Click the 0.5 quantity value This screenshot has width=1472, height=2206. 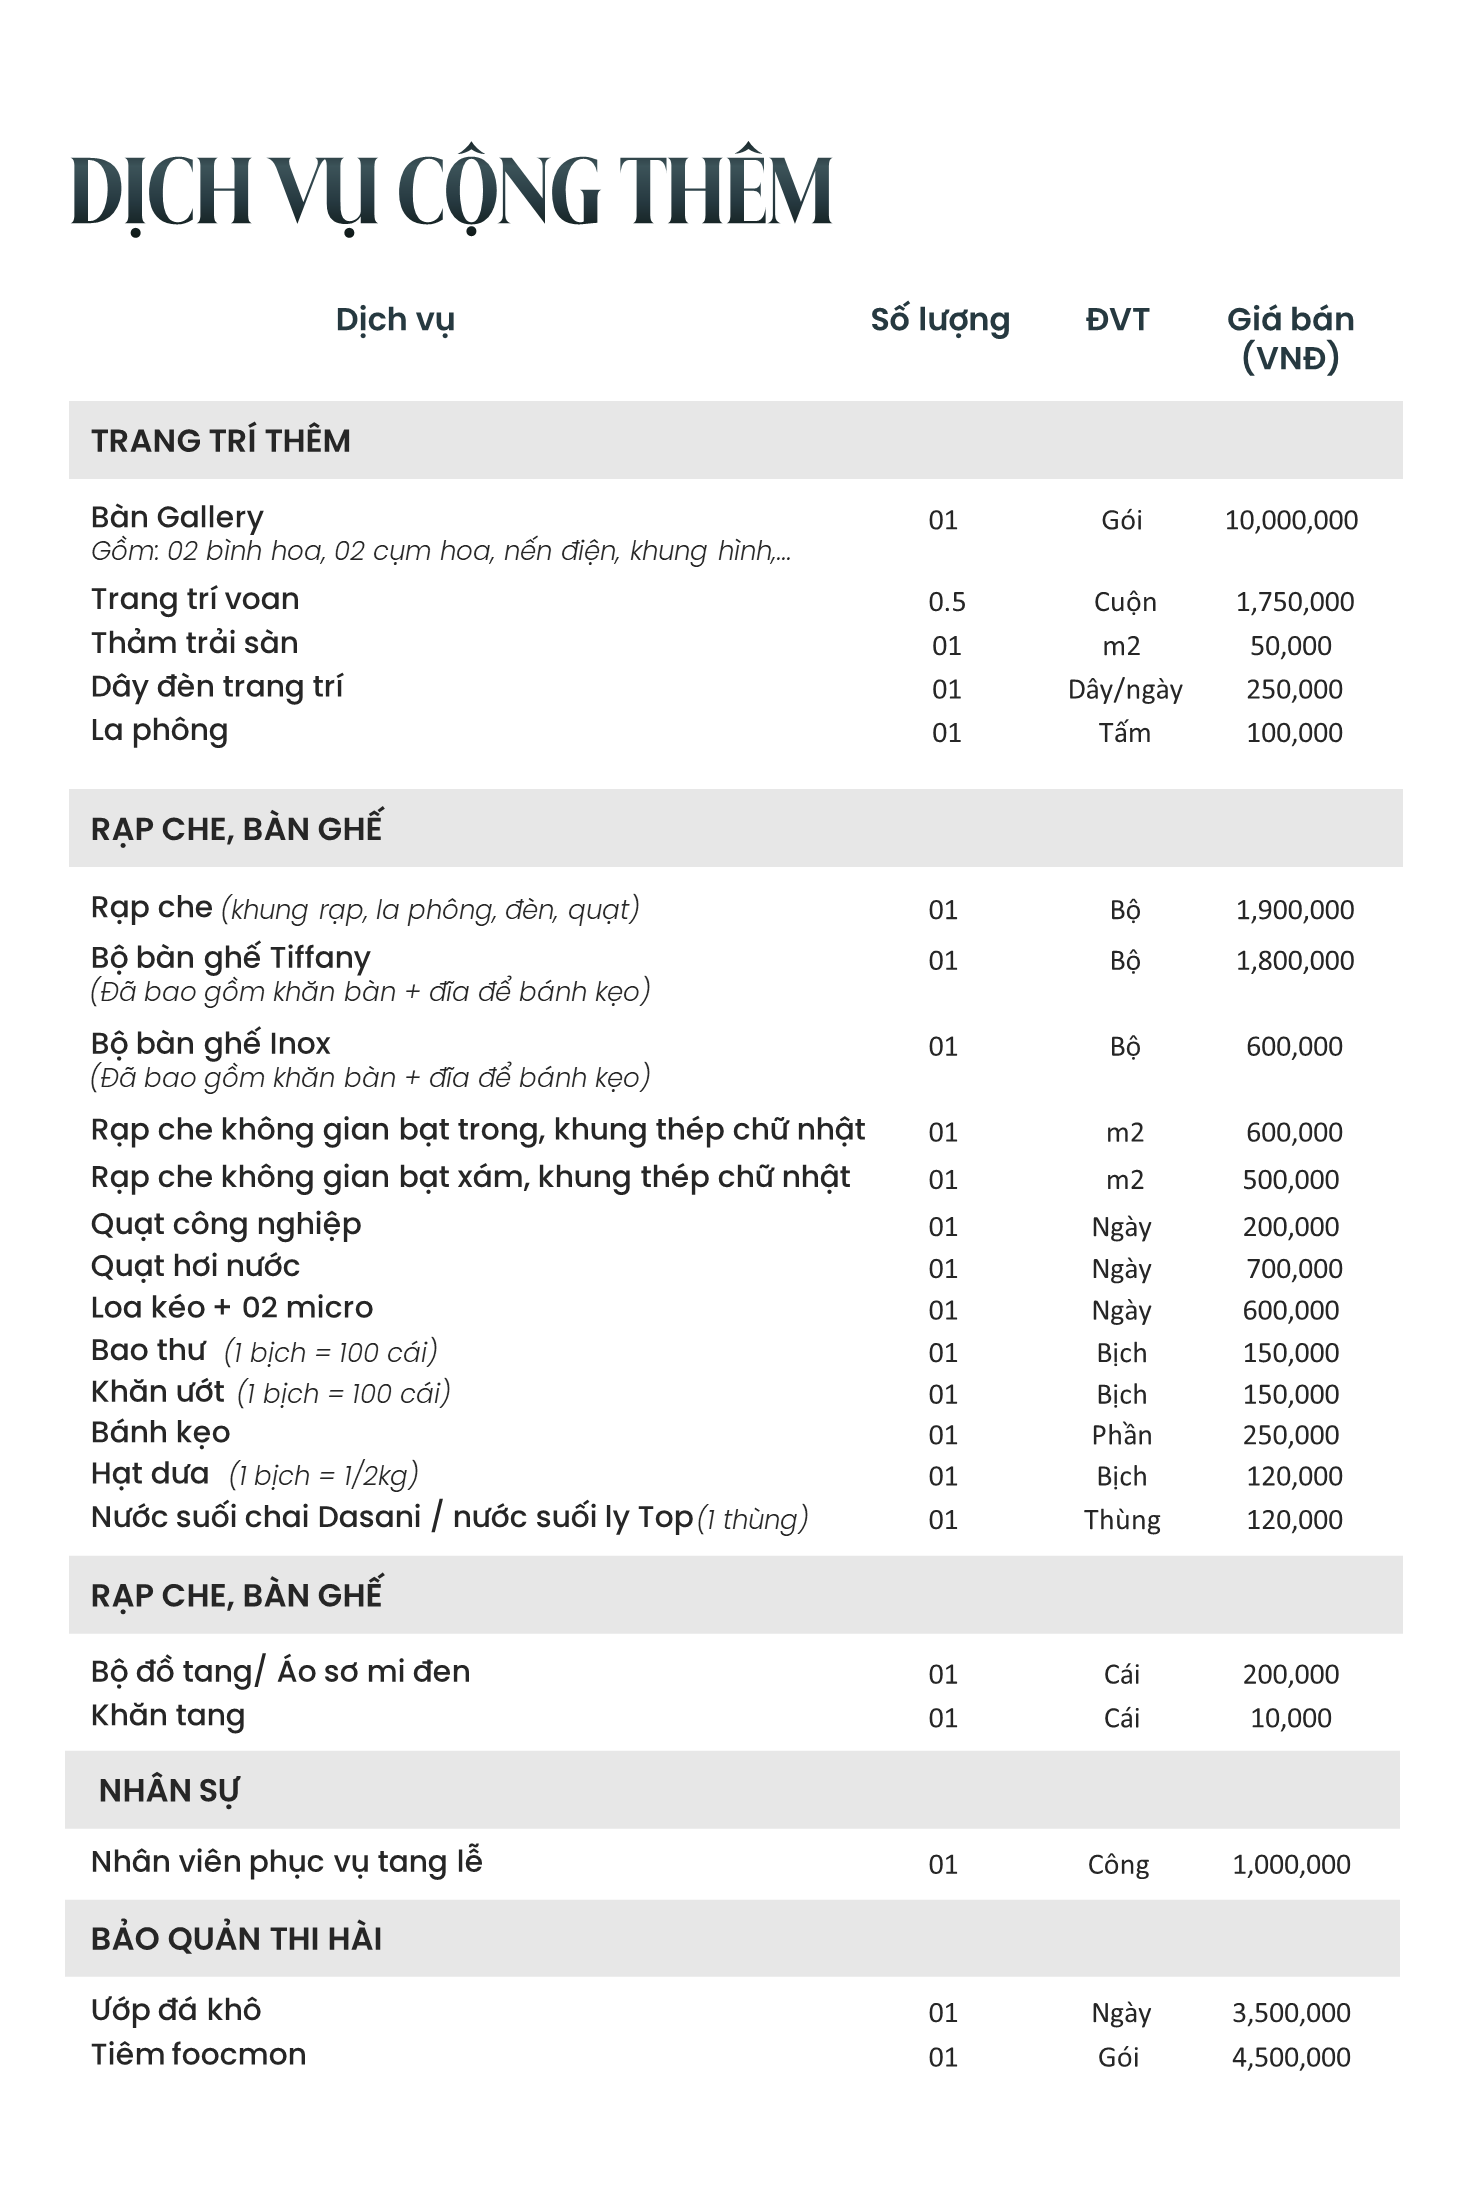point(946,602)
